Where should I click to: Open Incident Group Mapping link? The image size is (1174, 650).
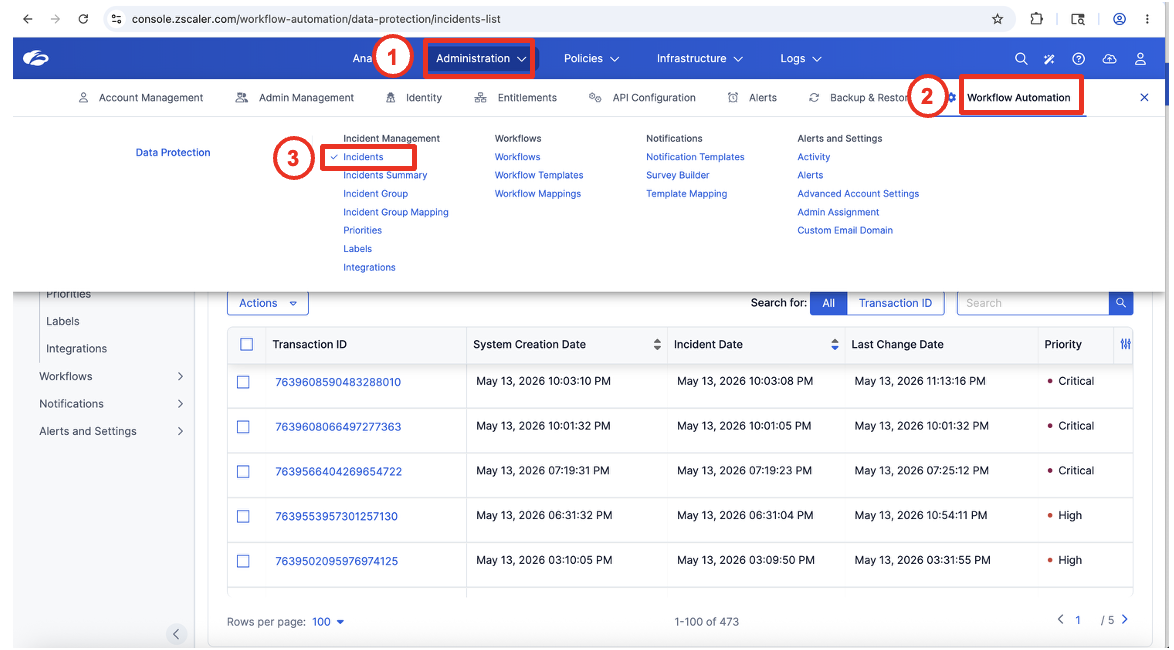395,212
